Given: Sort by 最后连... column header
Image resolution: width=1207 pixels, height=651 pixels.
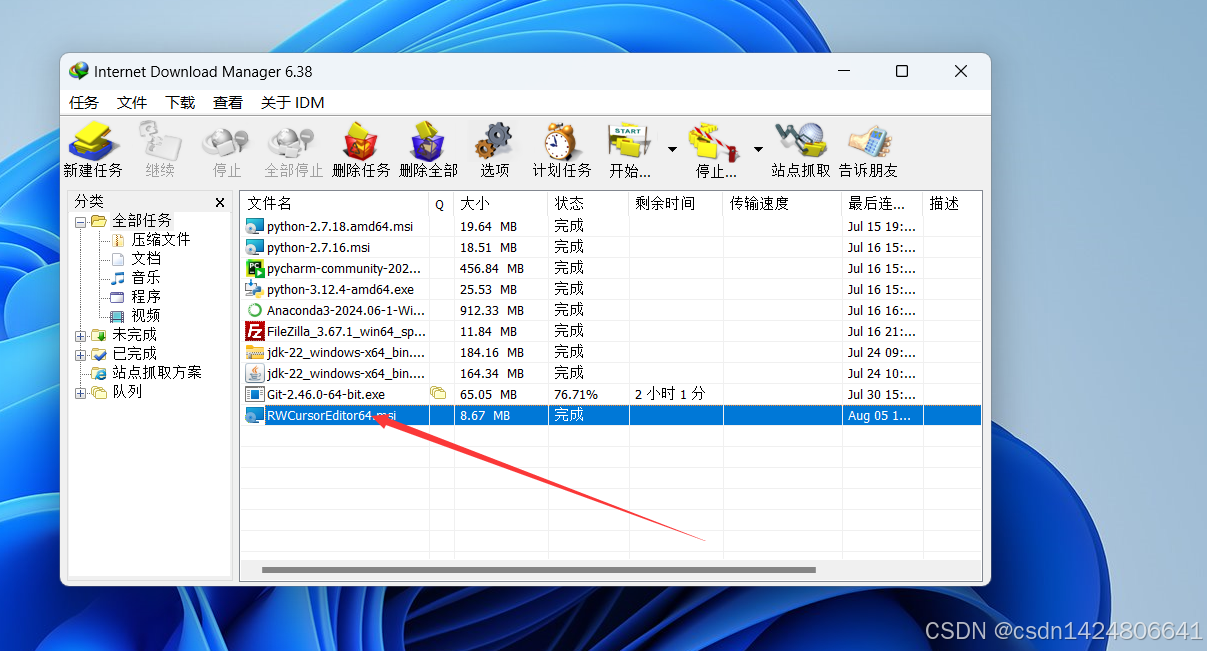Looking at the screenshot, I should coord(882,204).
